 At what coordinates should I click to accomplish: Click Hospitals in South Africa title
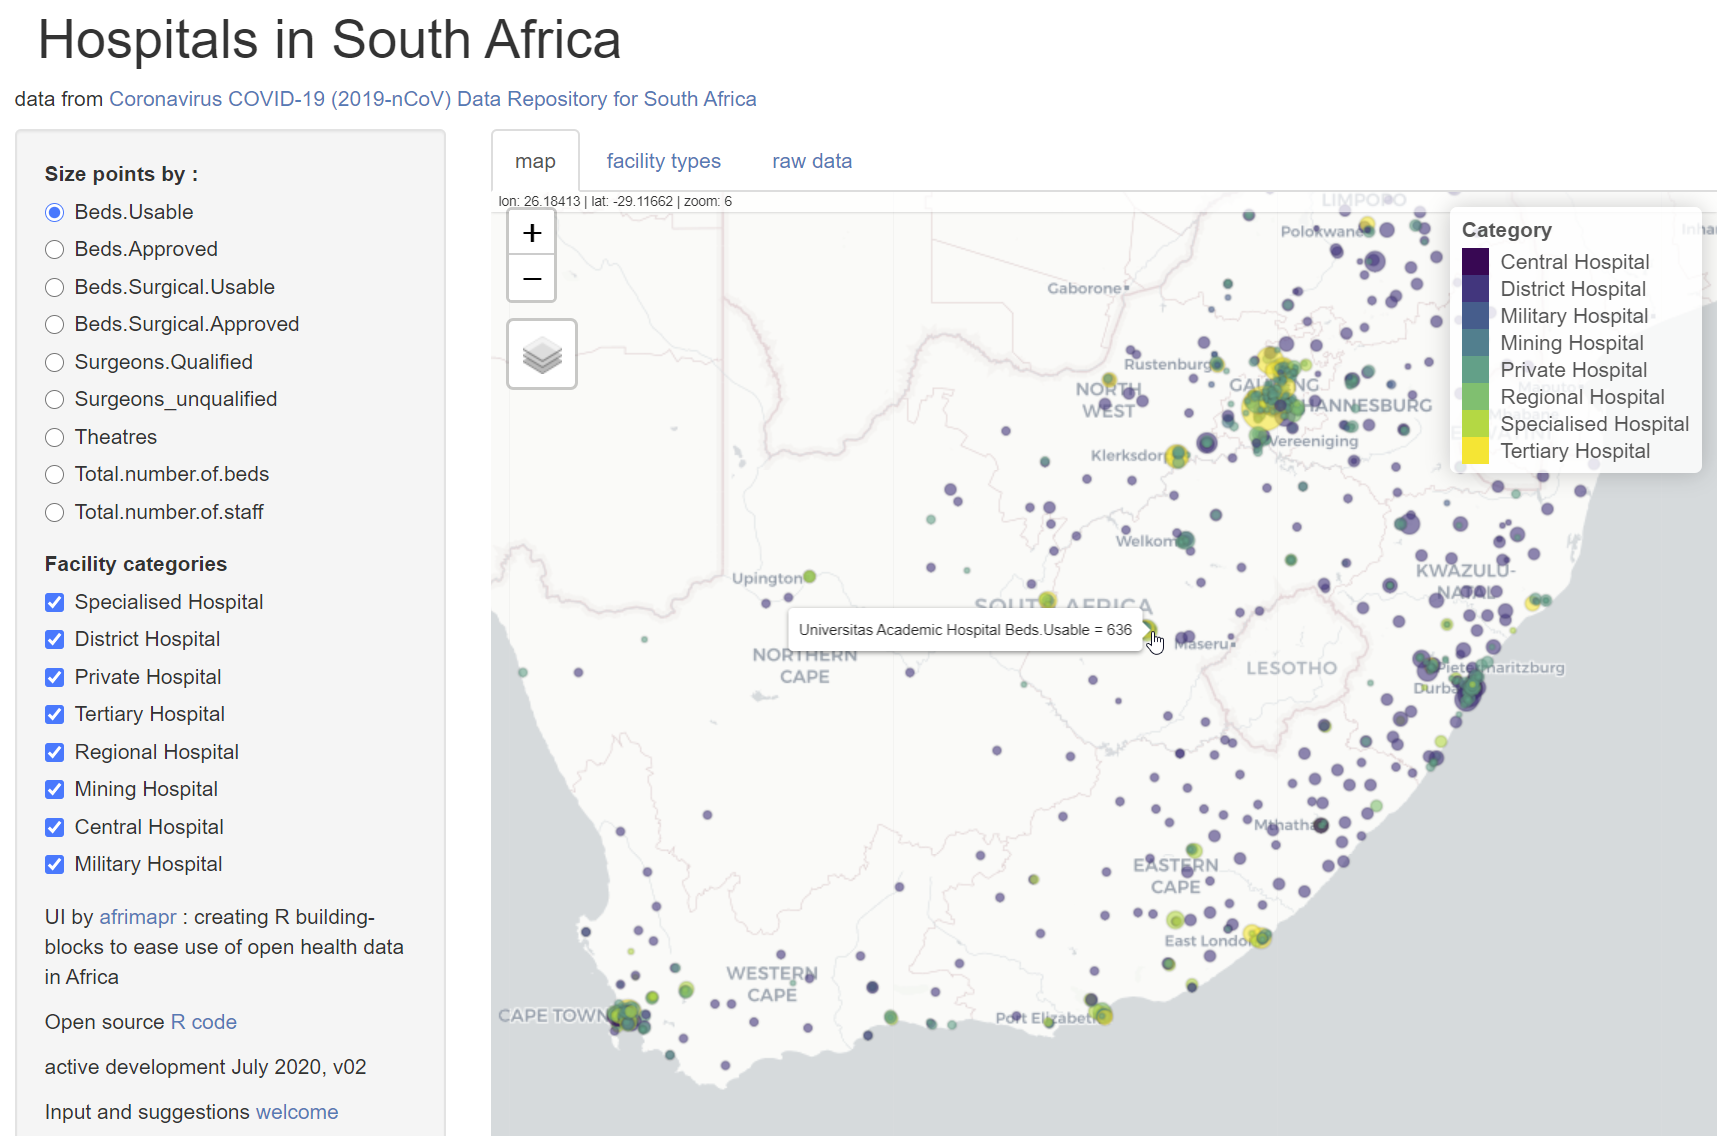(329, 40)
